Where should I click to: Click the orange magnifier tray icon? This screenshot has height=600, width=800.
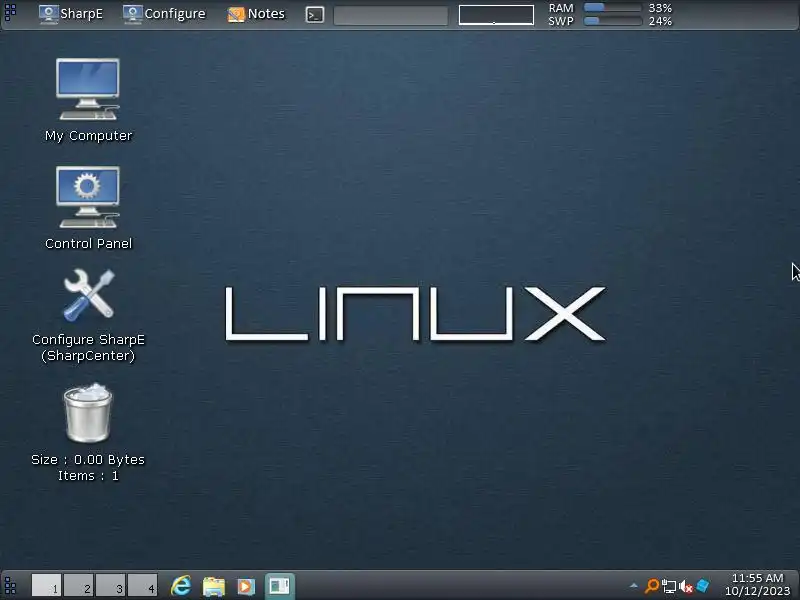click(x=652, y=586)
